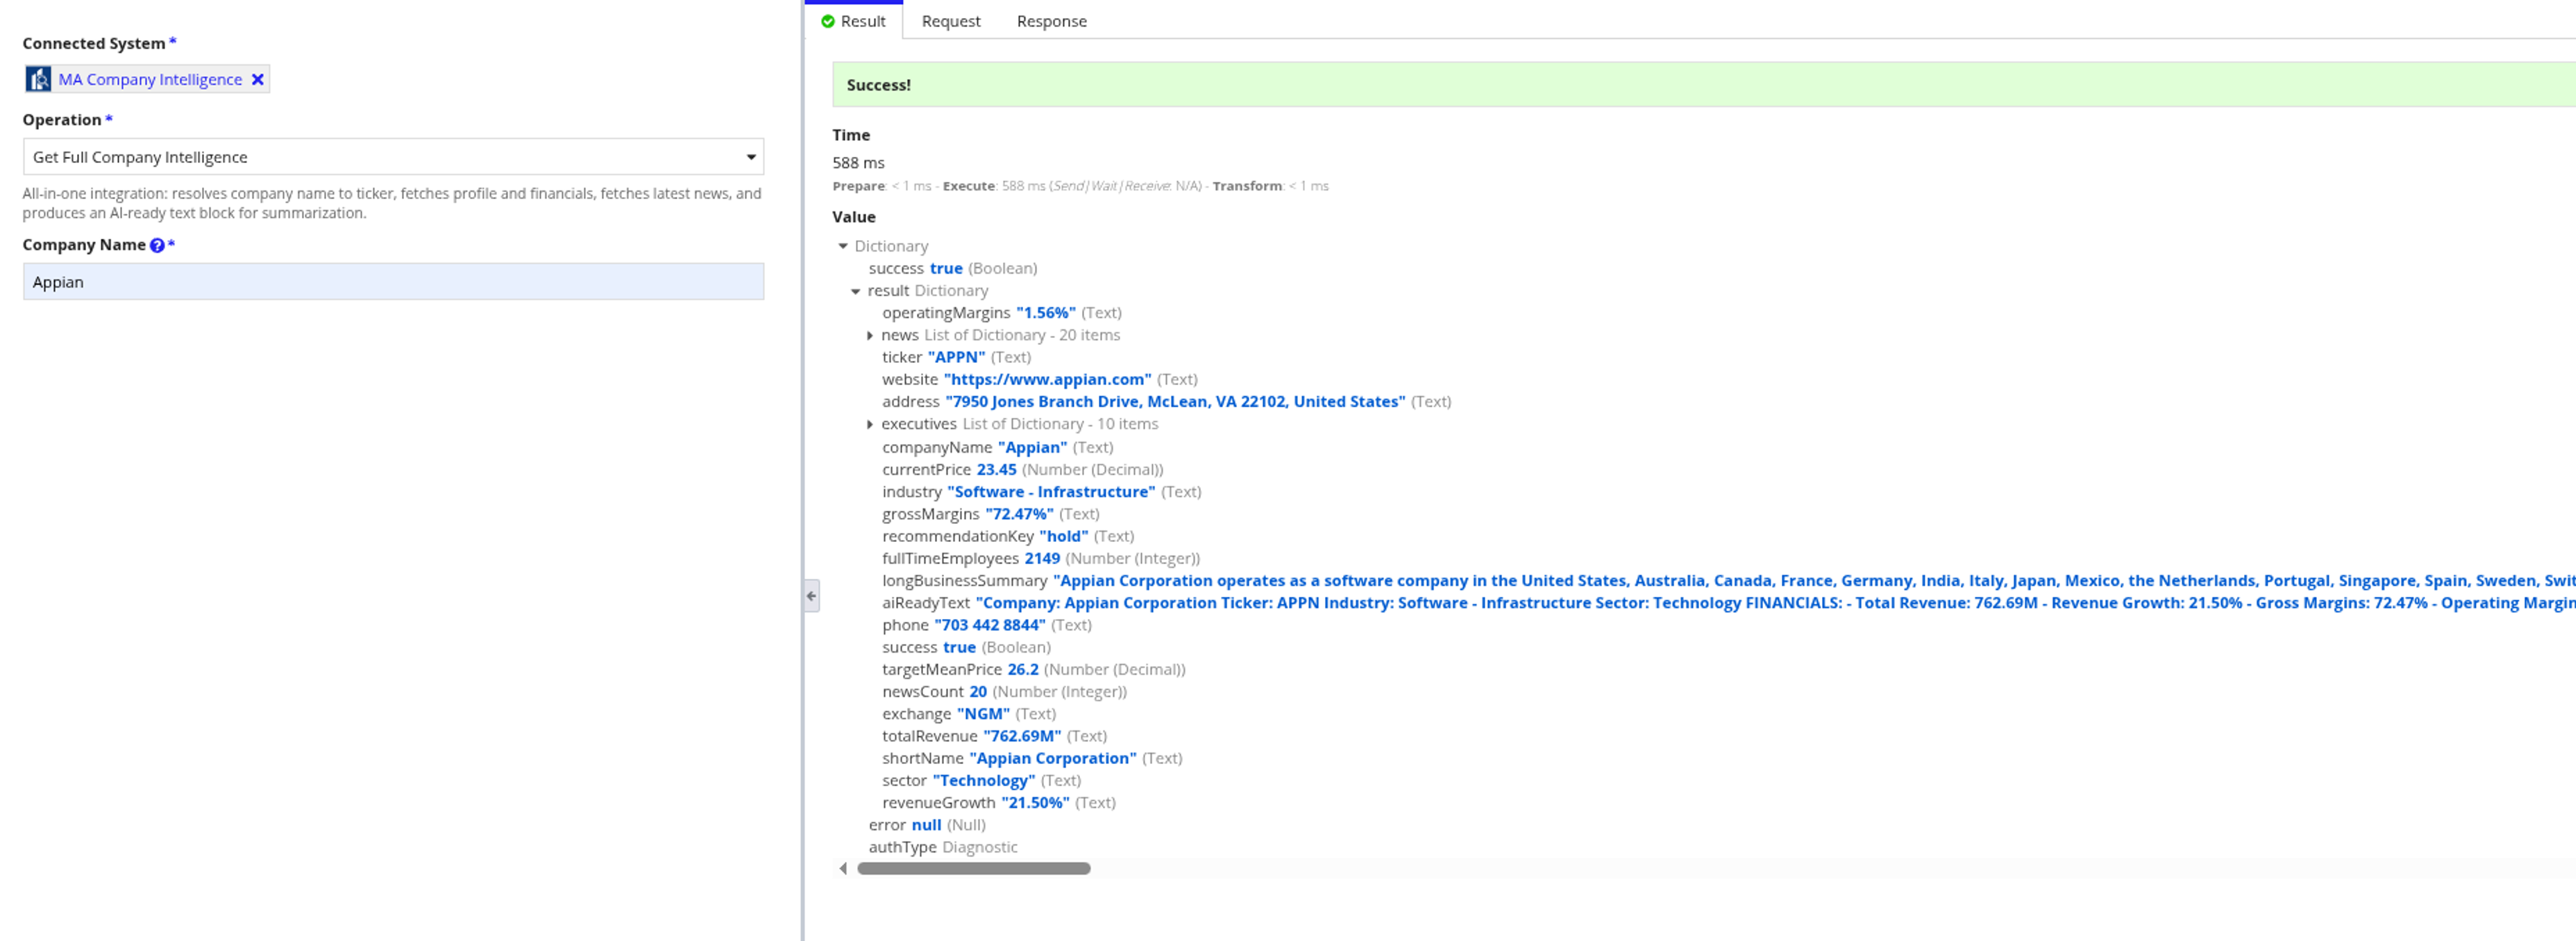Collapse the top-level Dictionary node
The image size is (2576, 941).
coord(843,246)
